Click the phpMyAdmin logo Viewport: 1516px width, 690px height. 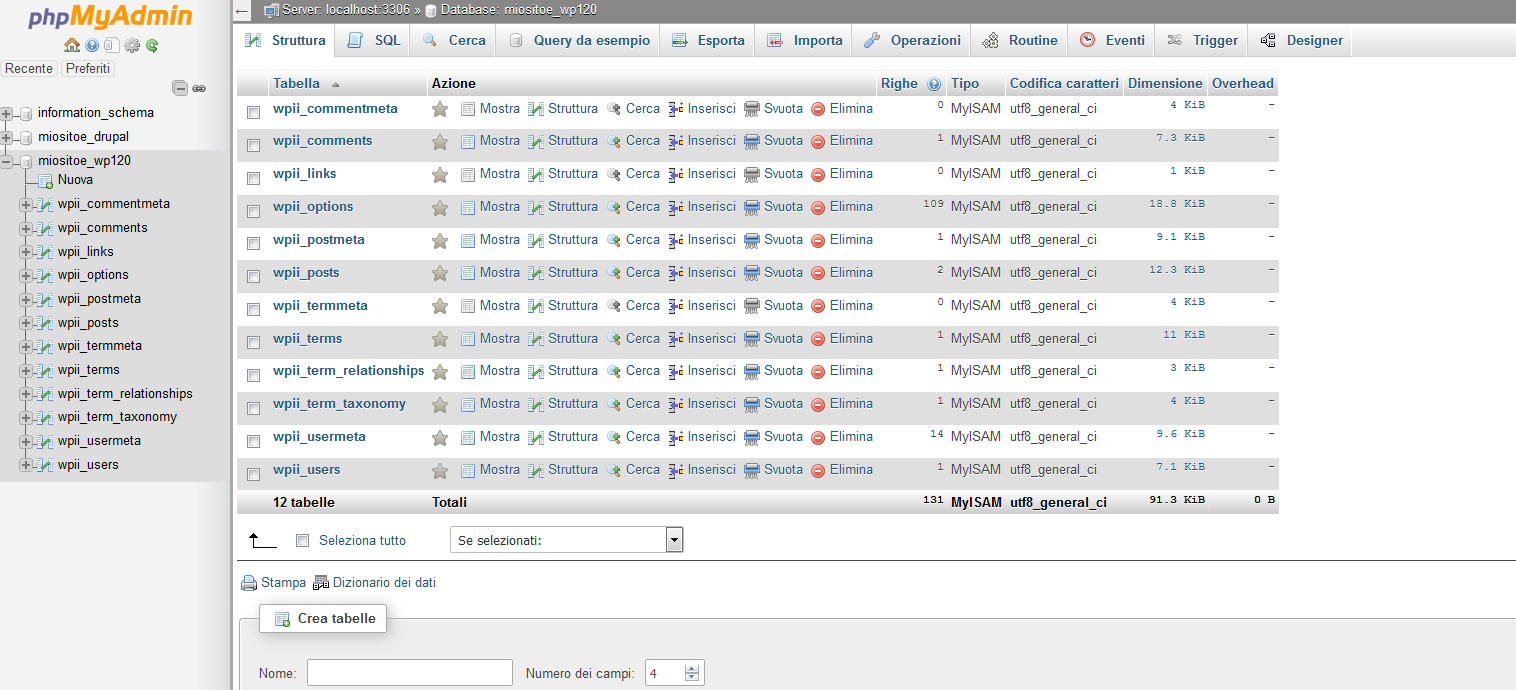[110, 17]
